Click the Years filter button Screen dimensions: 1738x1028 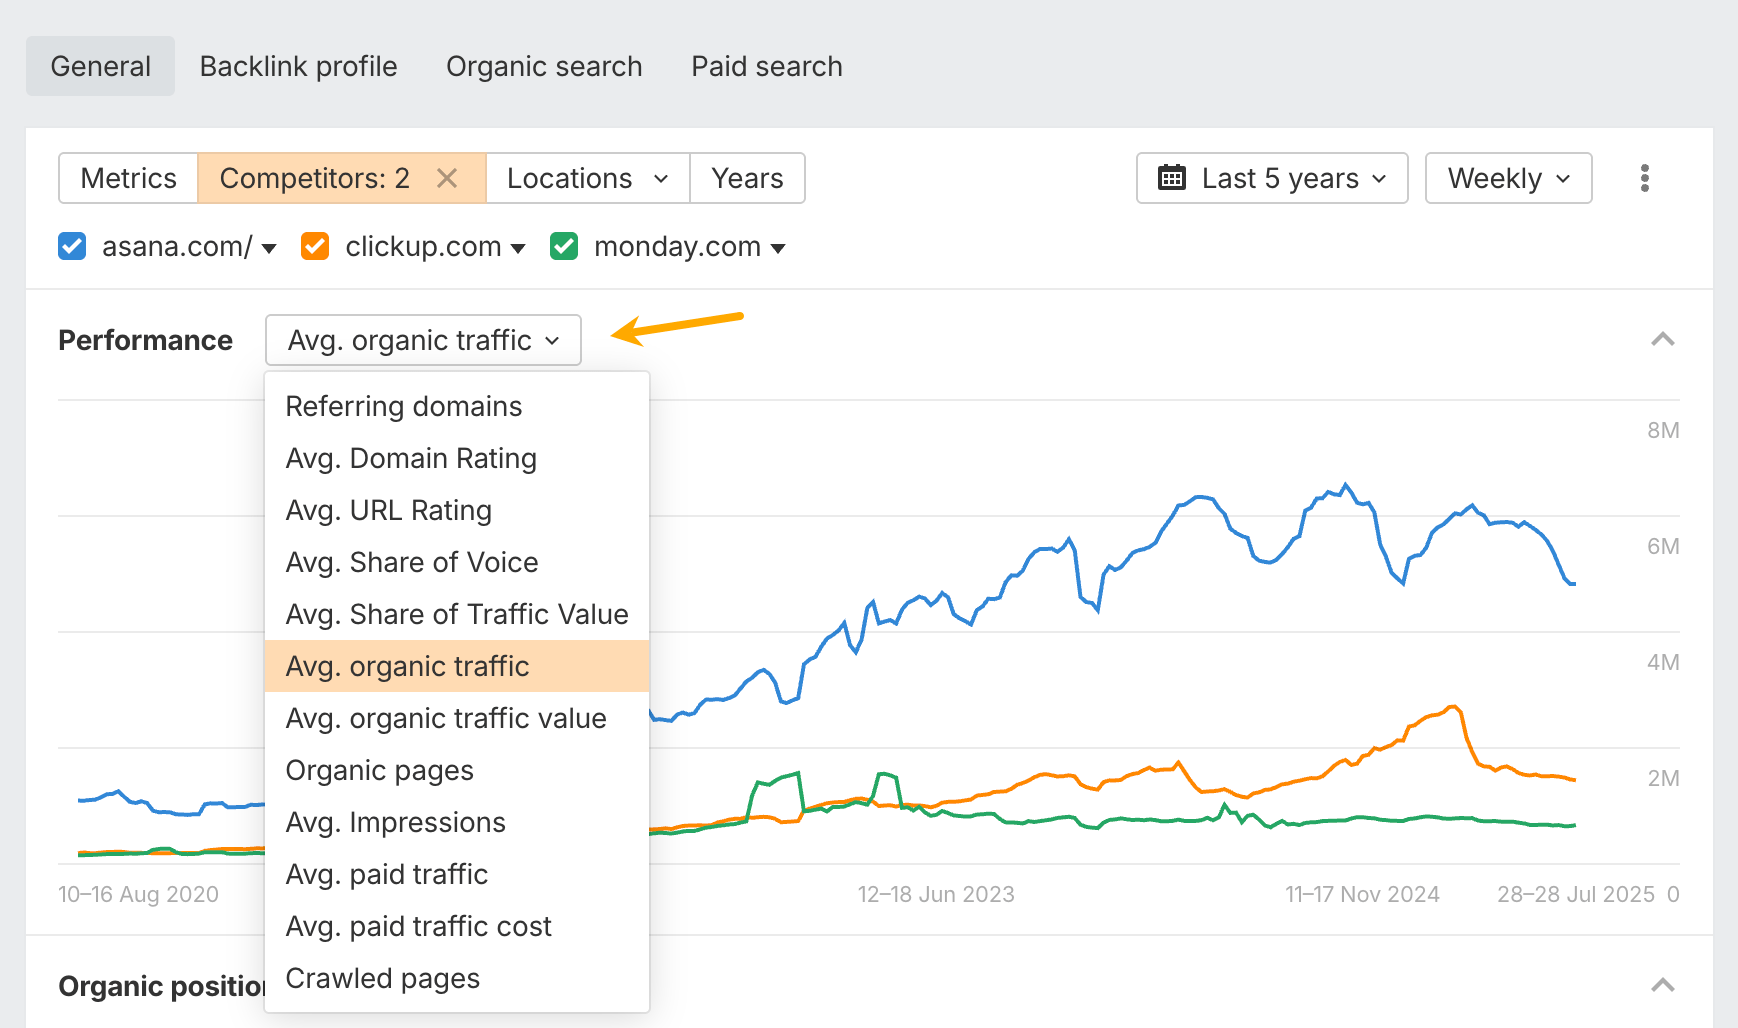747,178
